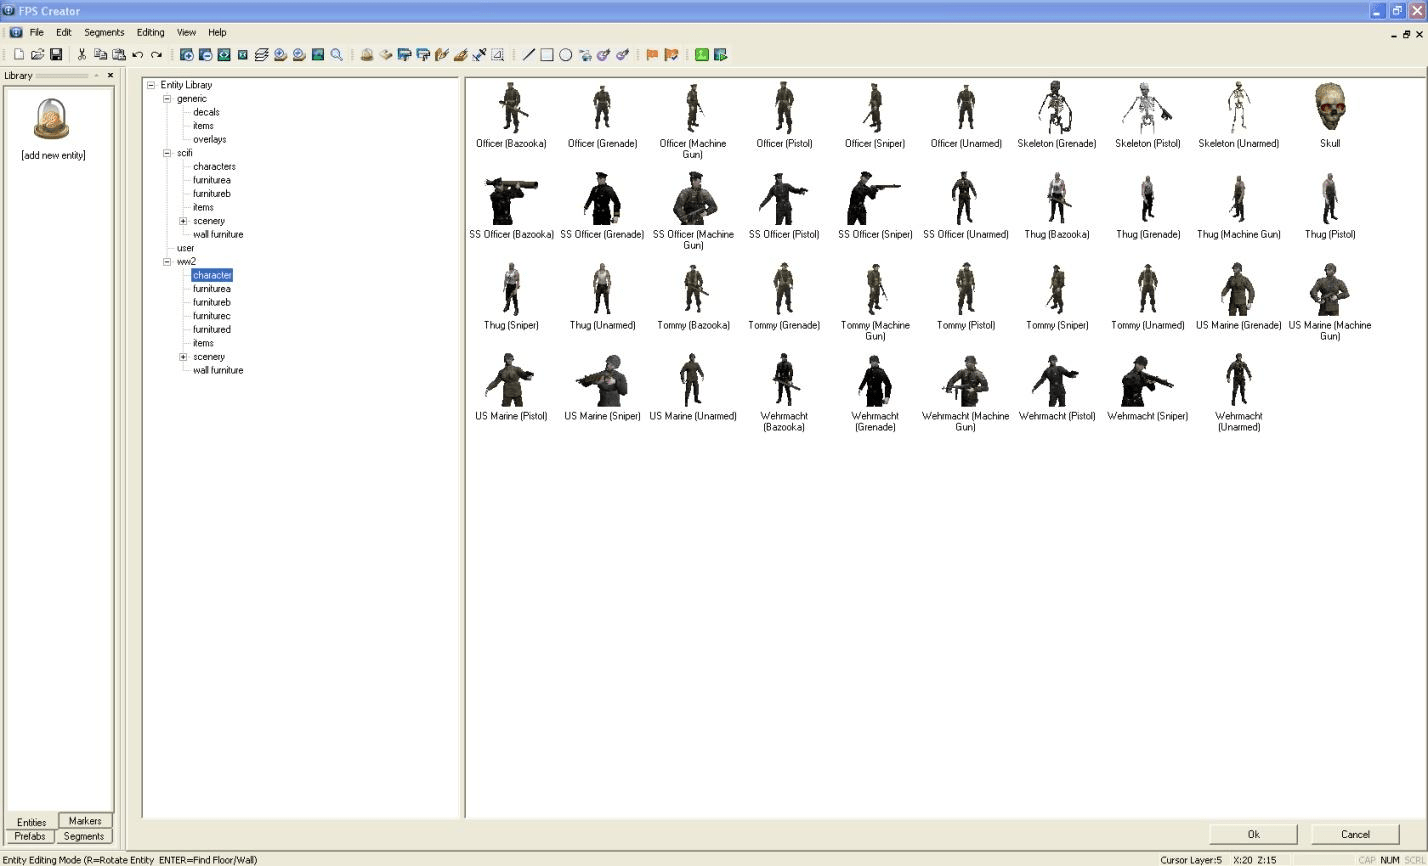
Task: Collapse the generic tree folder
Action: click(167, 99)
